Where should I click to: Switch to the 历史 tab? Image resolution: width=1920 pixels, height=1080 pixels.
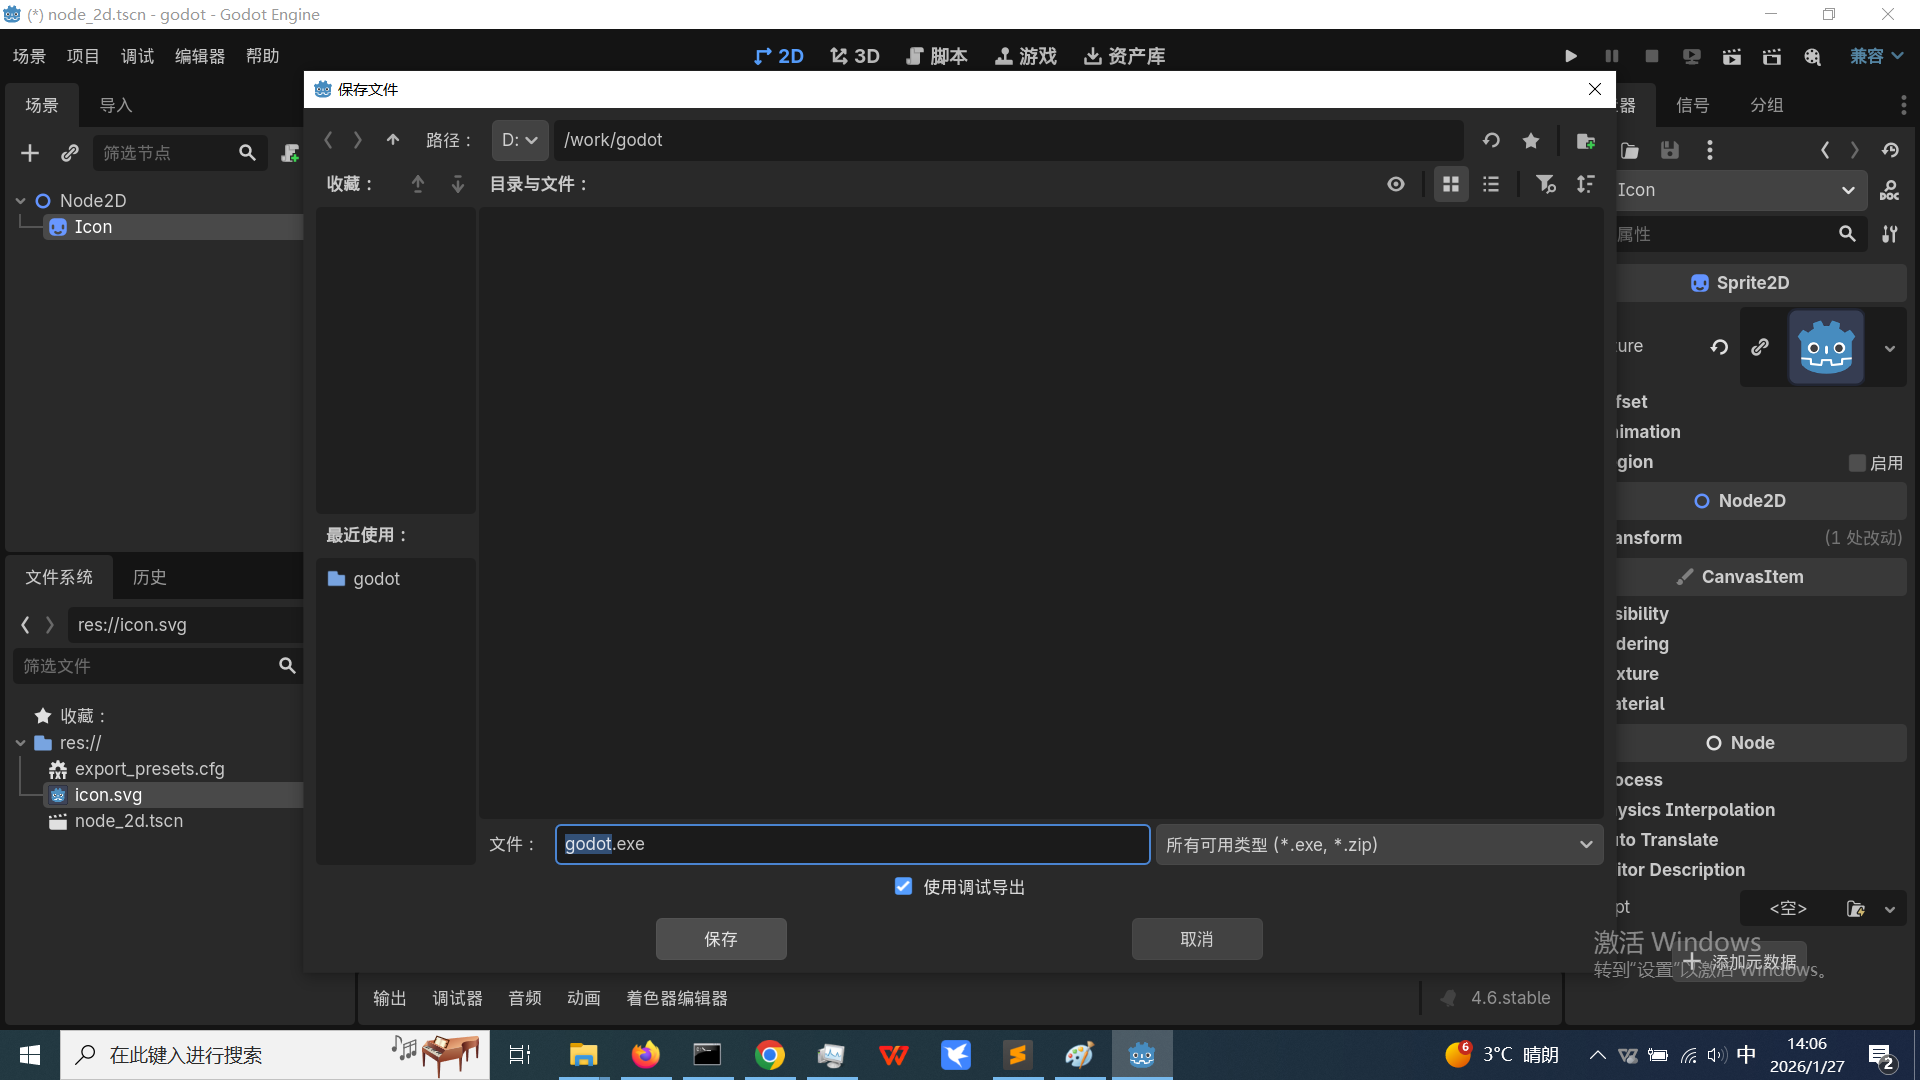(x=149, y=577)
